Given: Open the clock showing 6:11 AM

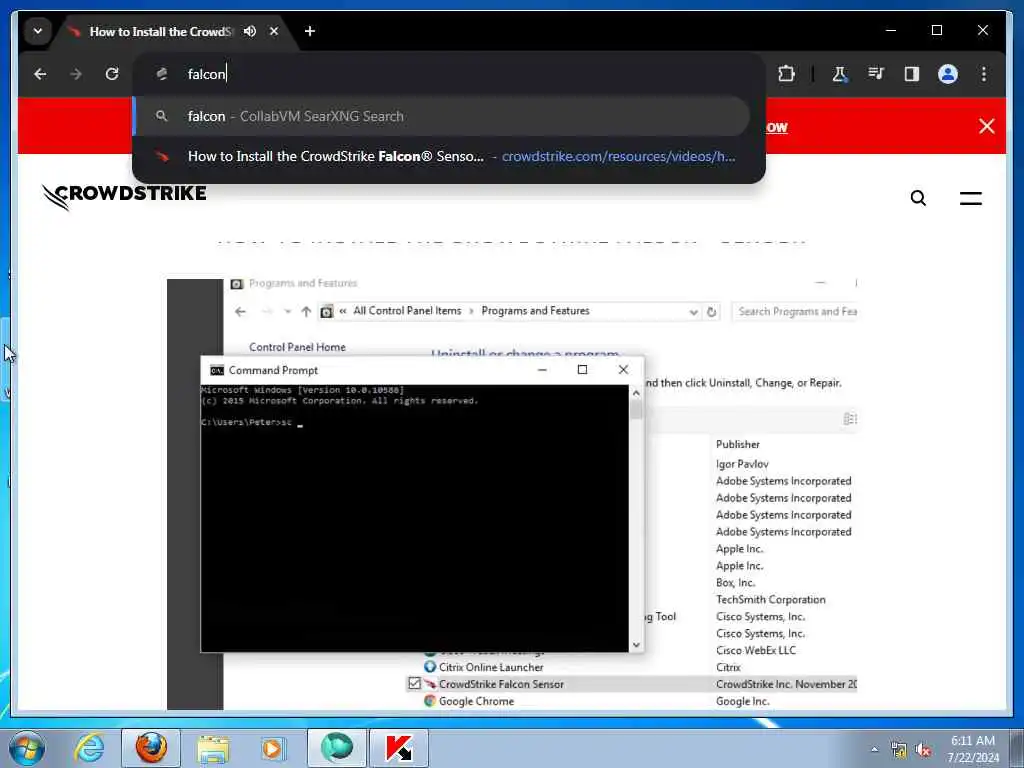Looking at the screenshot, I should pos(973,748).
